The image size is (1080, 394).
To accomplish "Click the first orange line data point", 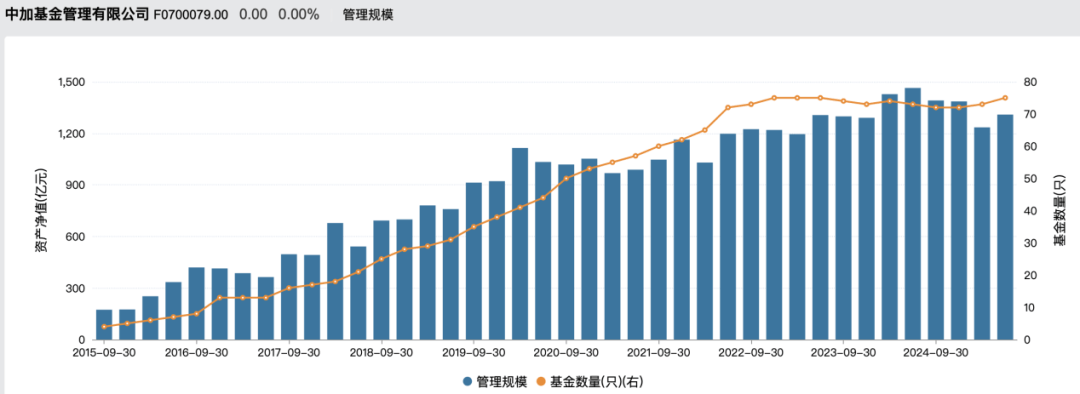I will 104,326.
